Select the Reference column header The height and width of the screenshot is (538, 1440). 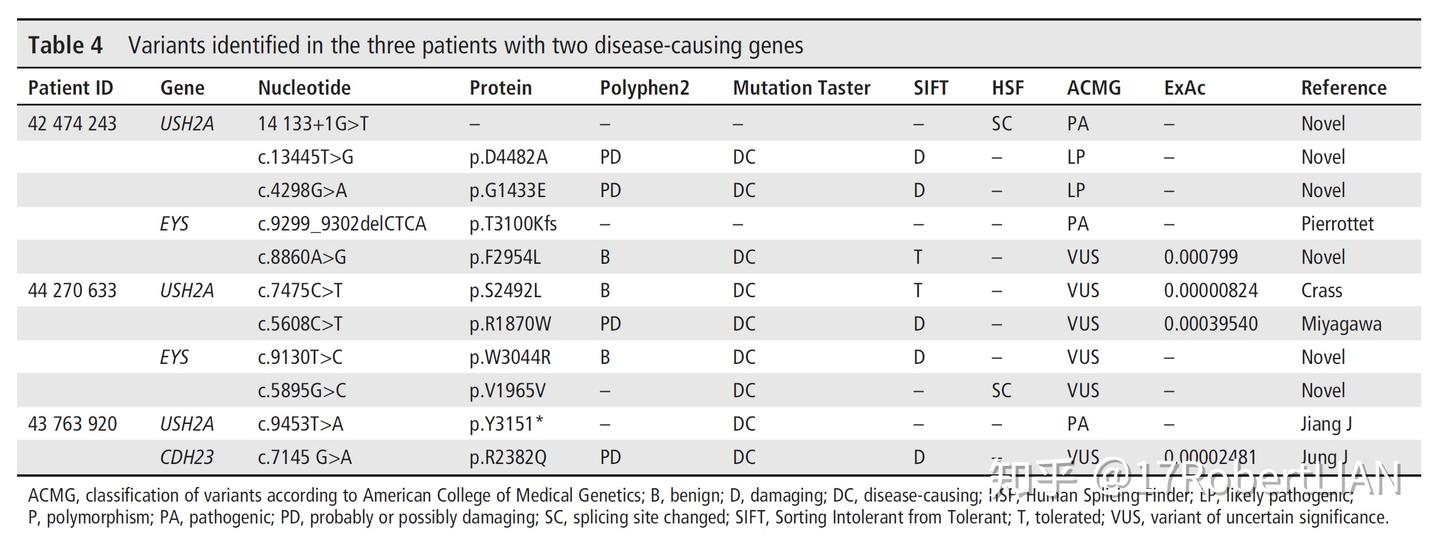tap(1343, 88)
